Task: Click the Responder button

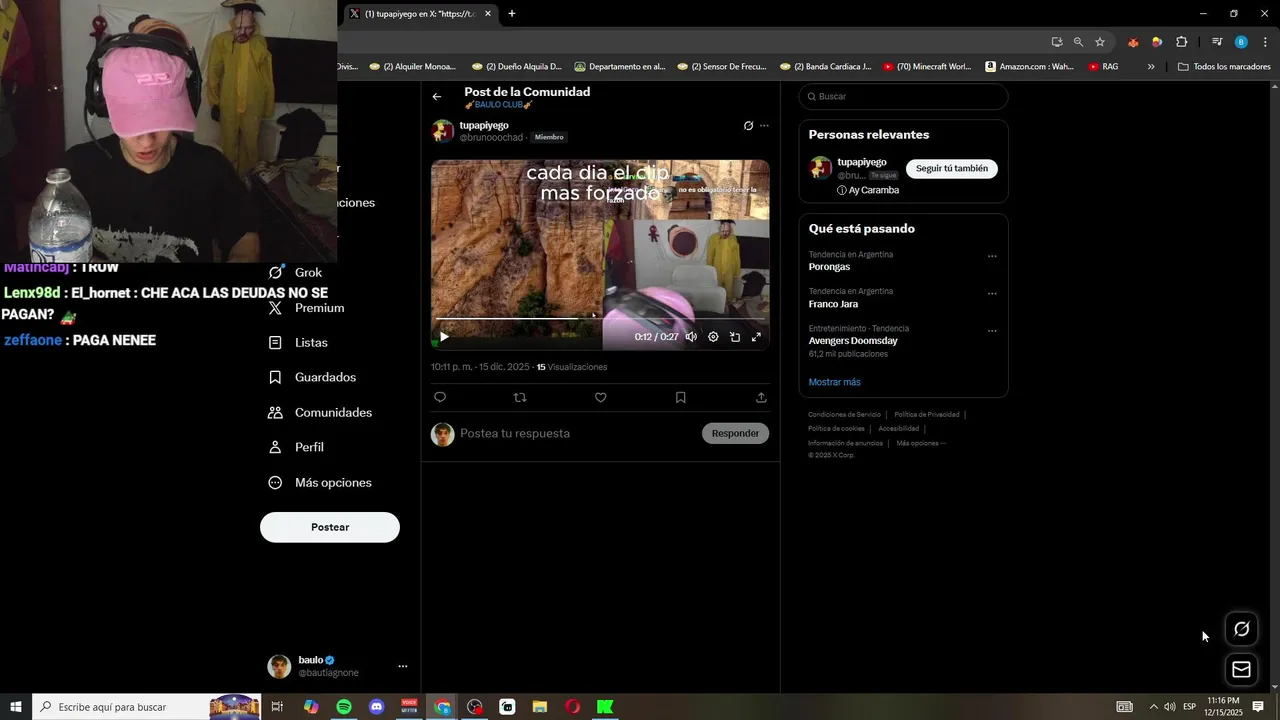Action: click(x=735, y=433)
